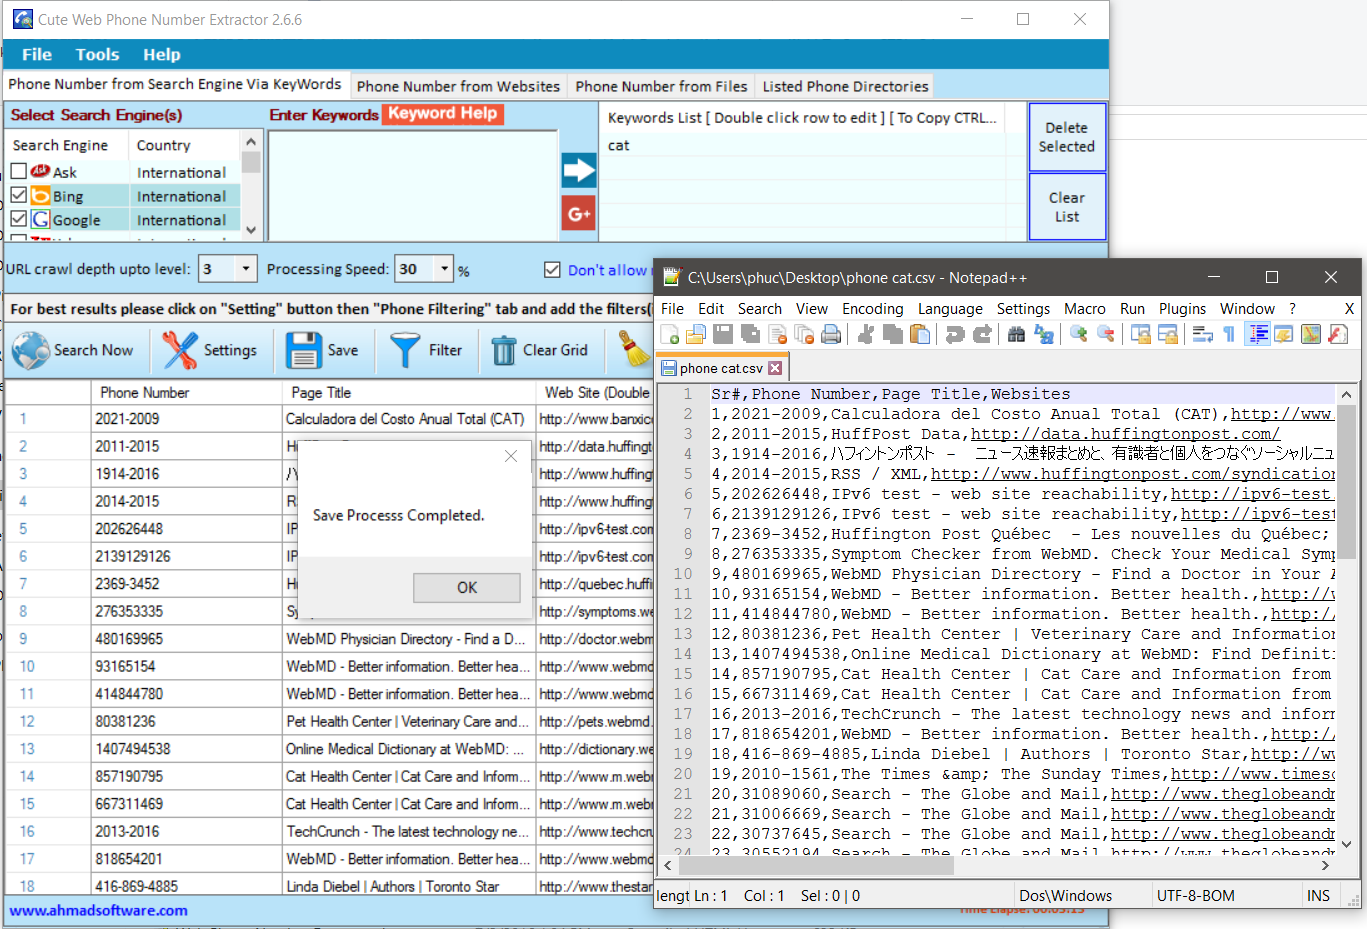
Task: Click the Open file icon in Notepad++
Action: click(696, 334)
